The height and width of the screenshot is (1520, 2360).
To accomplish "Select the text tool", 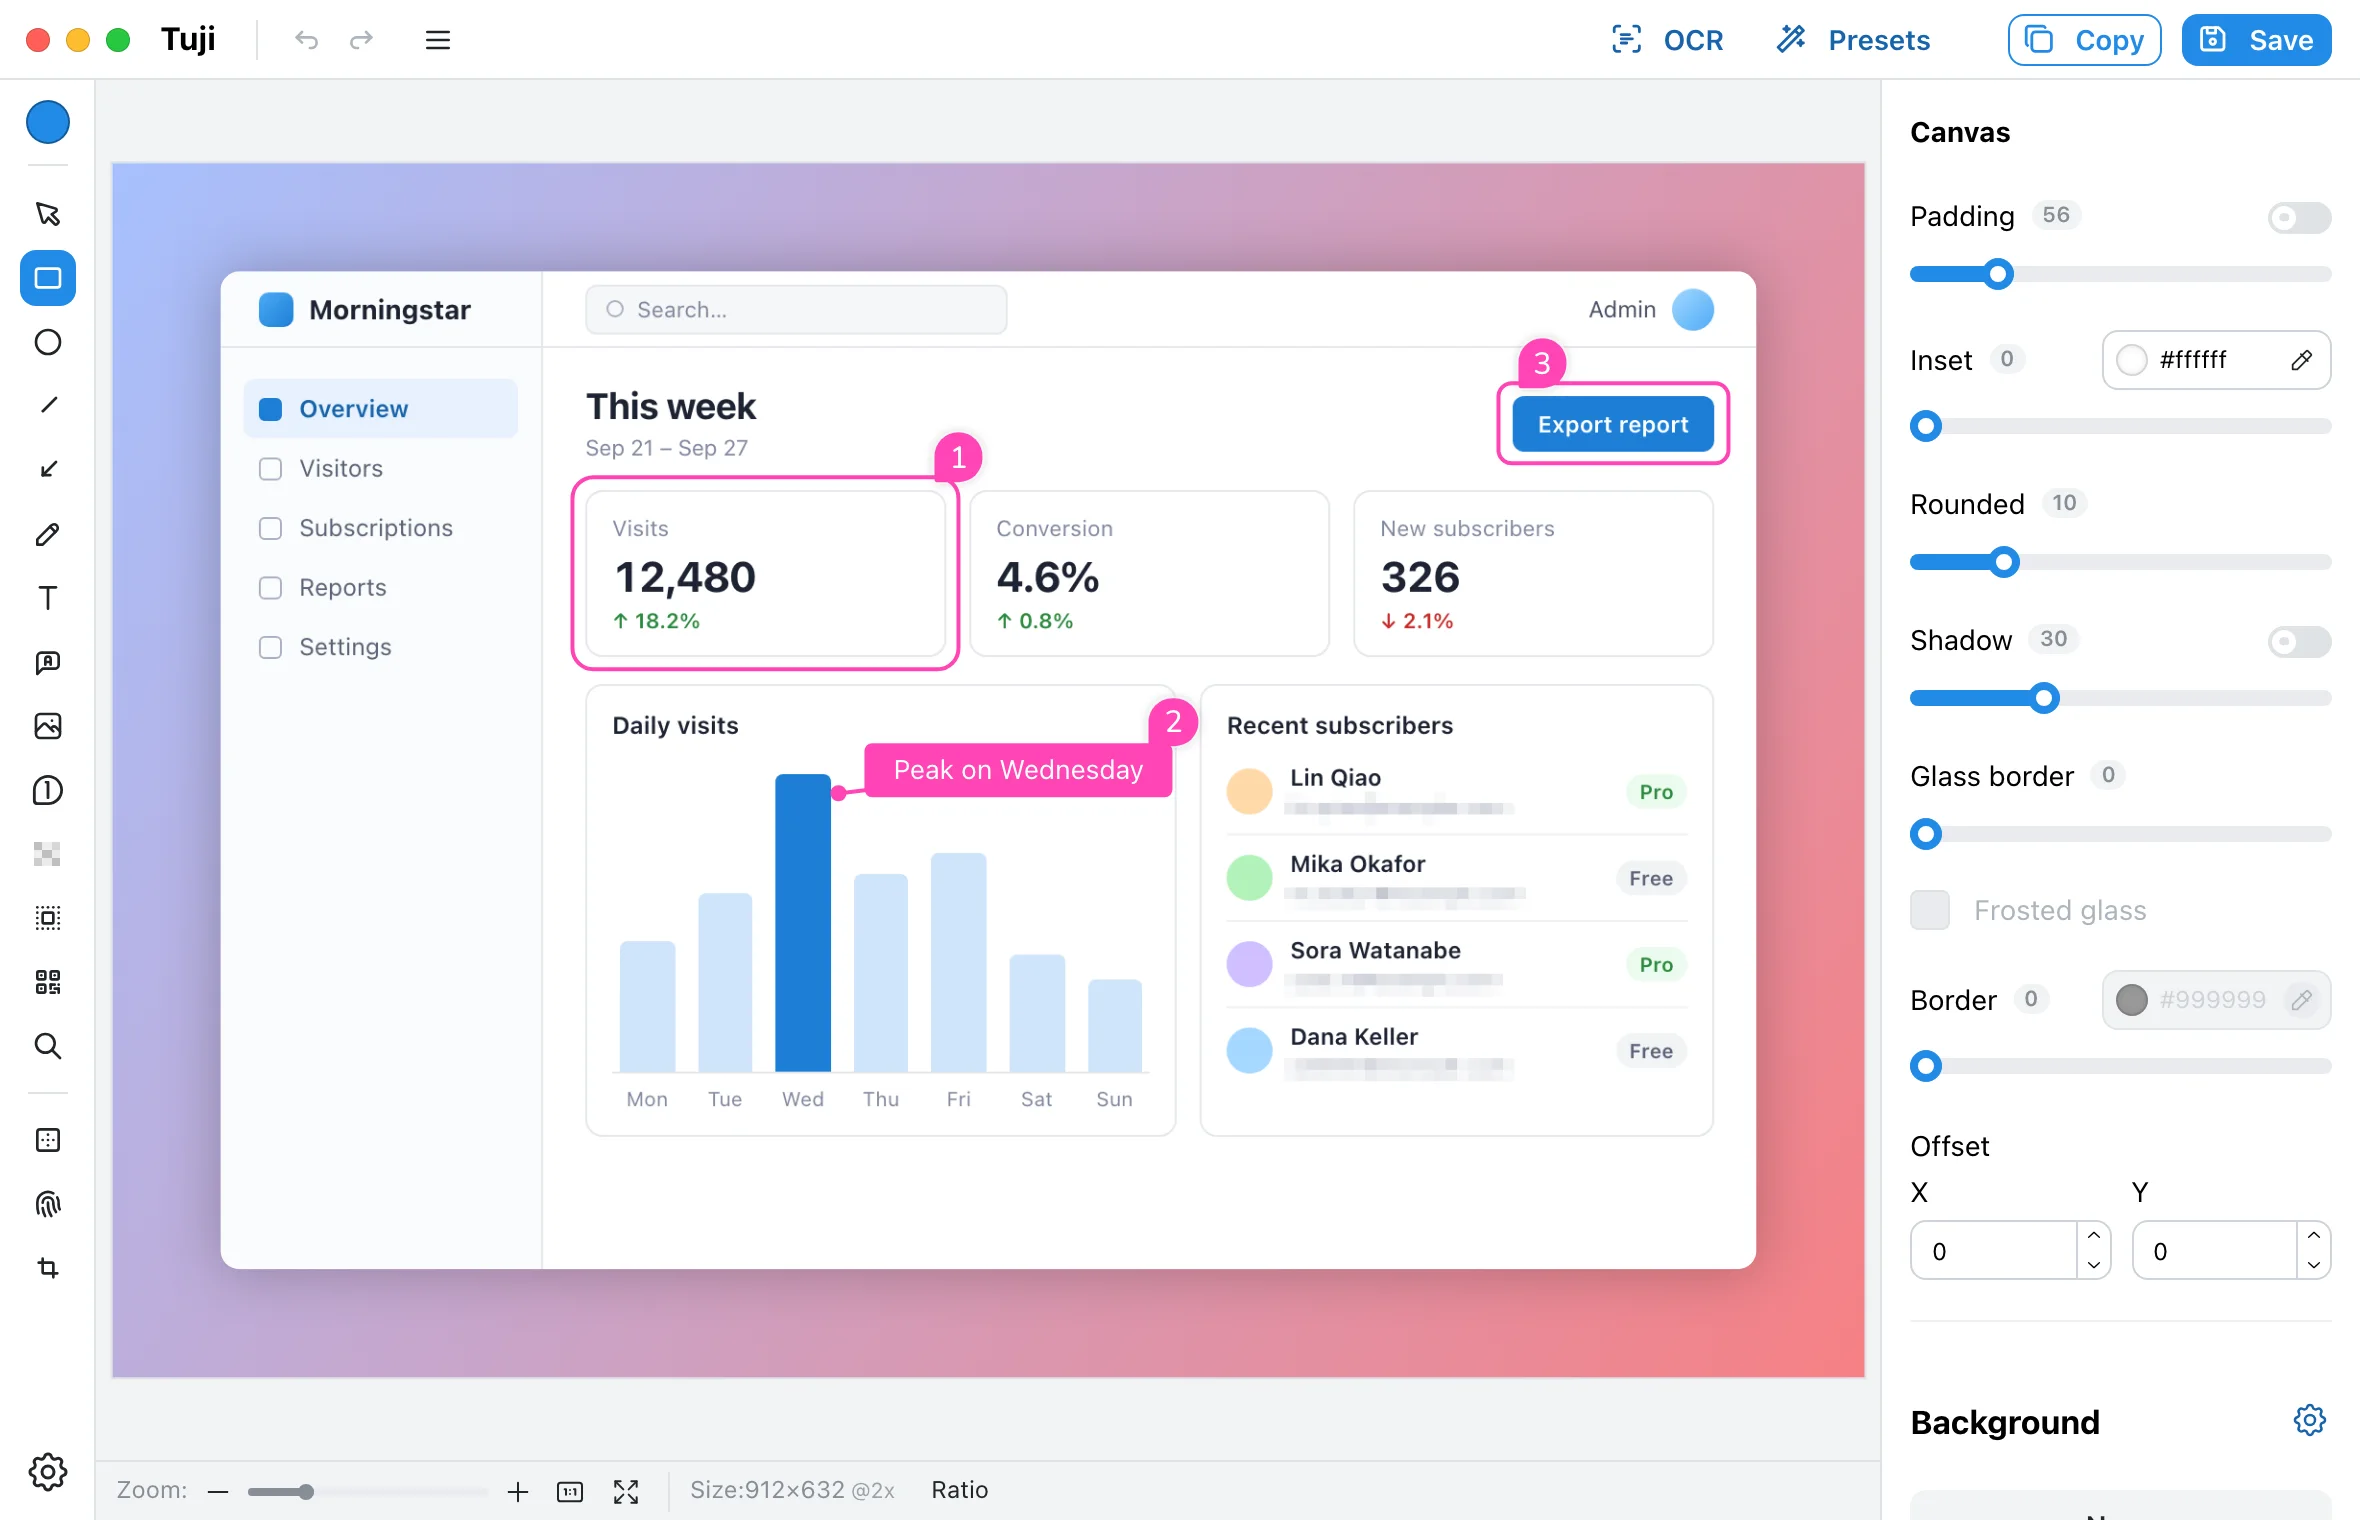I will (x=47, y=598).
